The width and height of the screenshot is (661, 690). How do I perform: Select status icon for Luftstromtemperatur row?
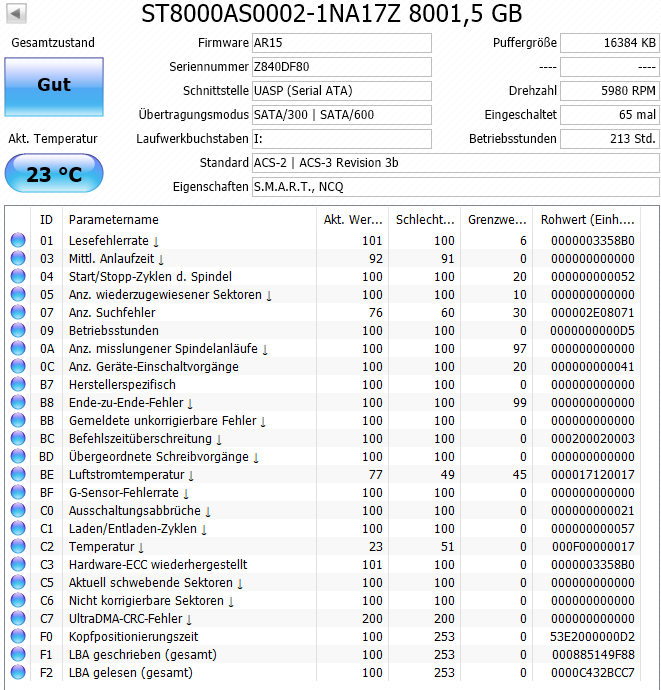click(18, 474)
